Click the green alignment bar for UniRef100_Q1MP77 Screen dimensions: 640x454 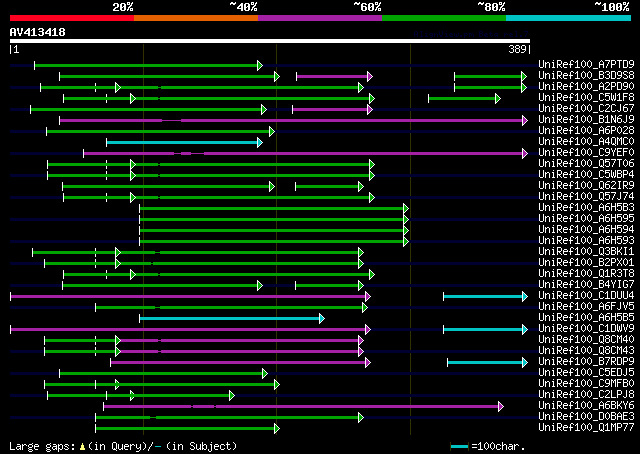tap(187, 428)
